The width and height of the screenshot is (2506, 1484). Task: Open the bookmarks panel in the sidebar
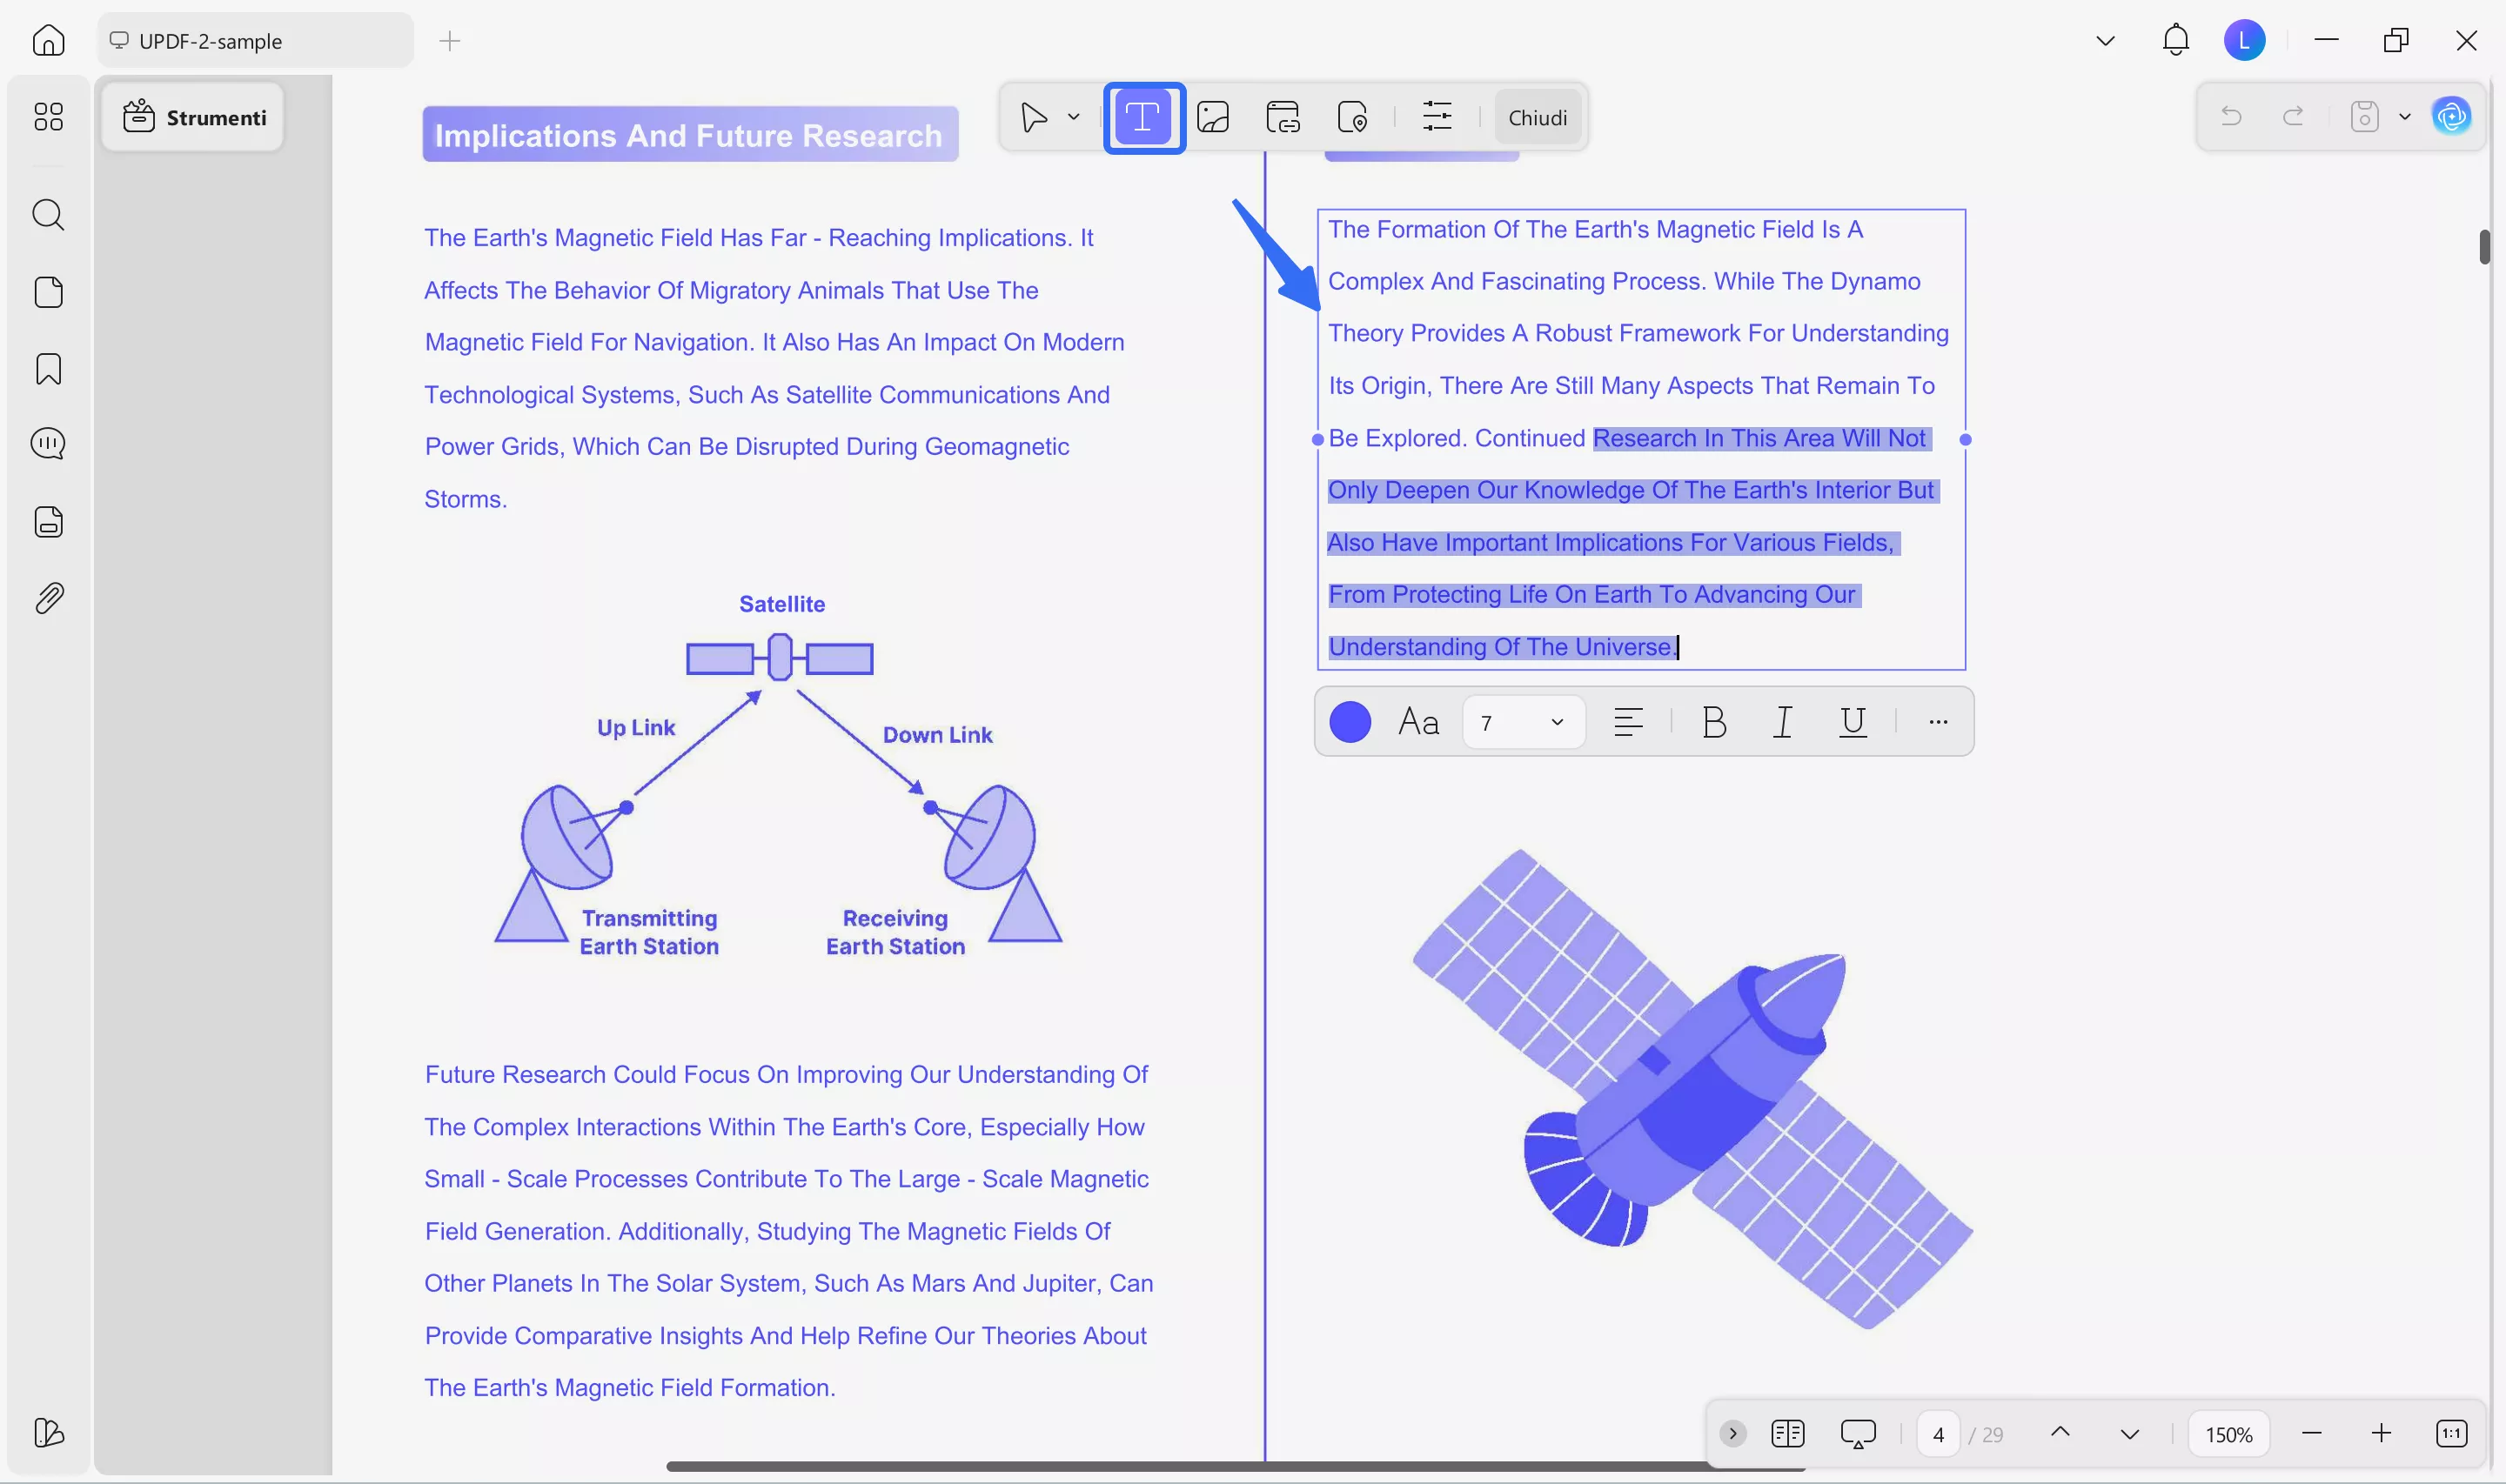click(48, 369)
